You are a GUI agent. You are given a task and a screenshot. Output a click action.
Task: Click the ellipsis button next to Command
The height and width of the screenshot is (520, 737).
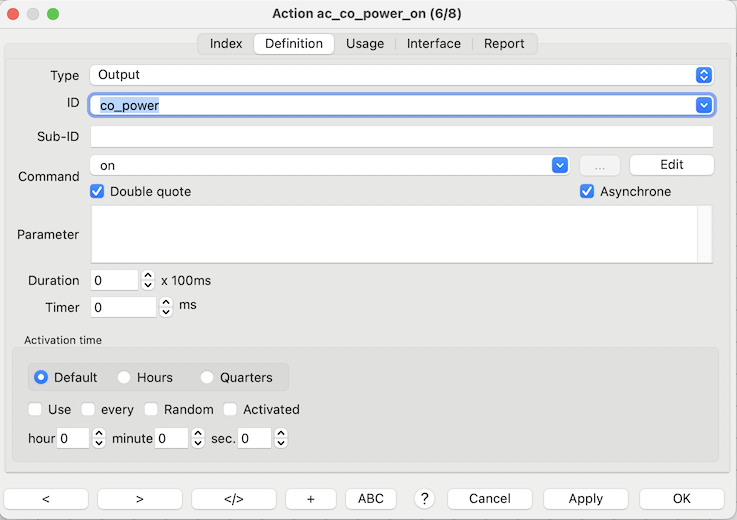[599, 165]
